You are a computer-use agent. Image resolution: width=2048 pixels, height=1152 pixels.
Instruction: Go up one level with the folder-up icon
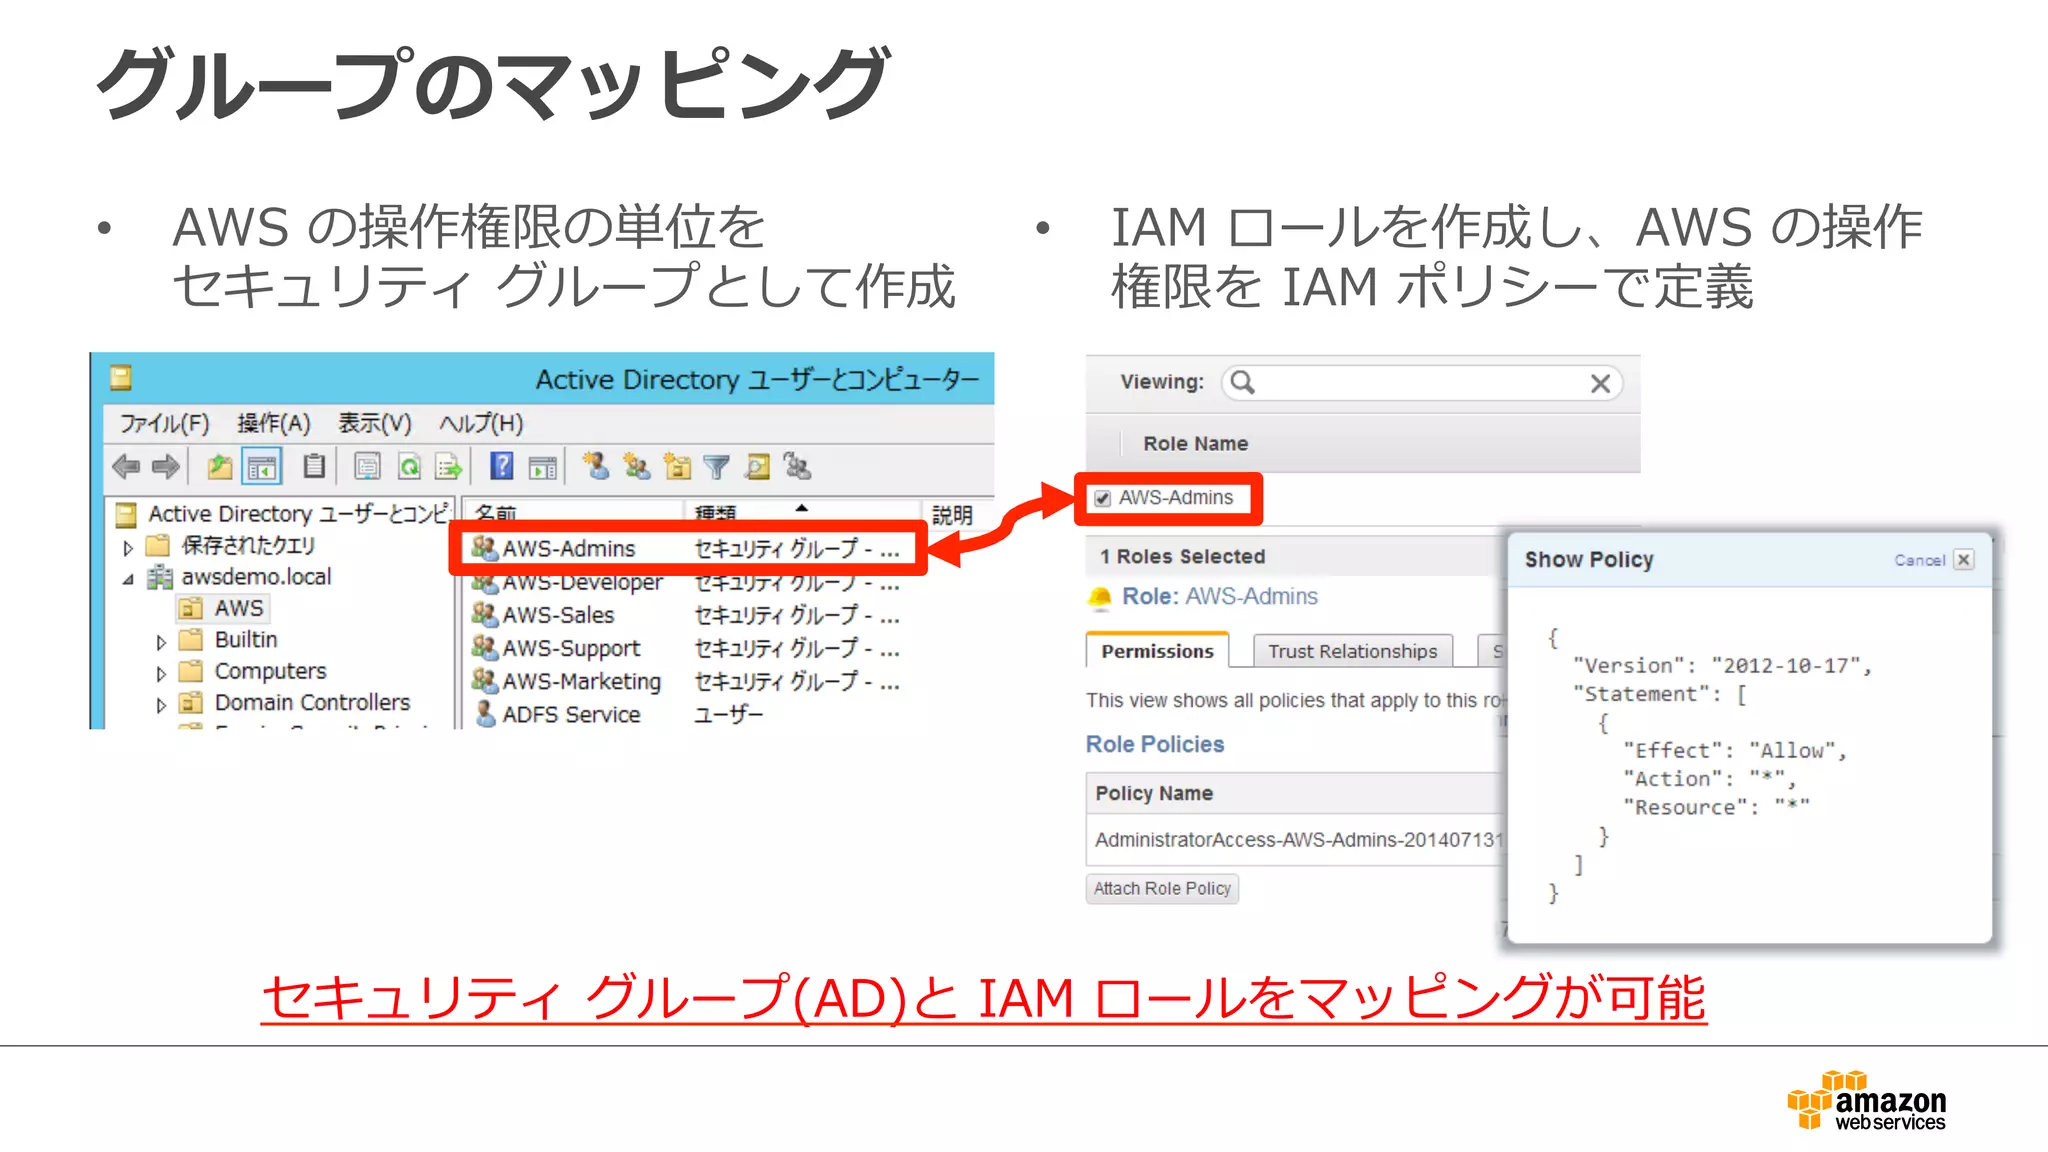[x=220, y=466]
